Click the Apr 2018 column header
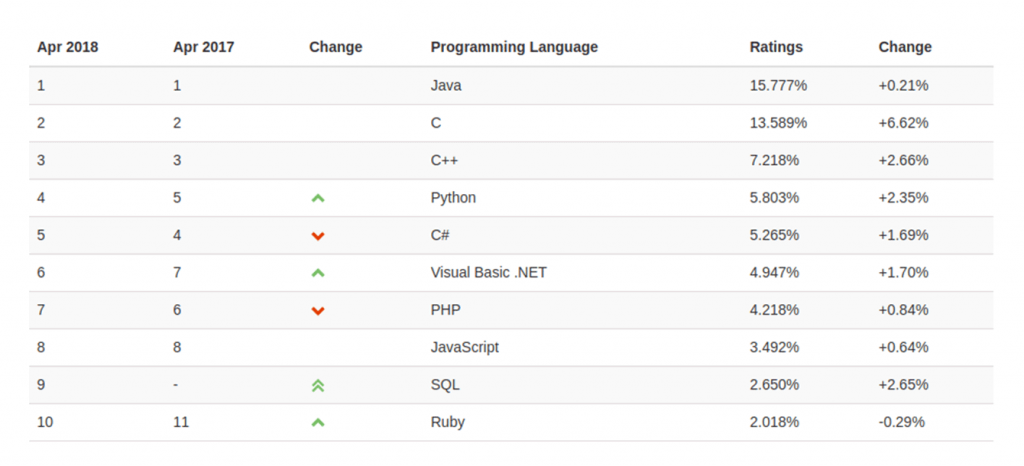Screen dimensions: 1024x466 [x=67, y=47]
